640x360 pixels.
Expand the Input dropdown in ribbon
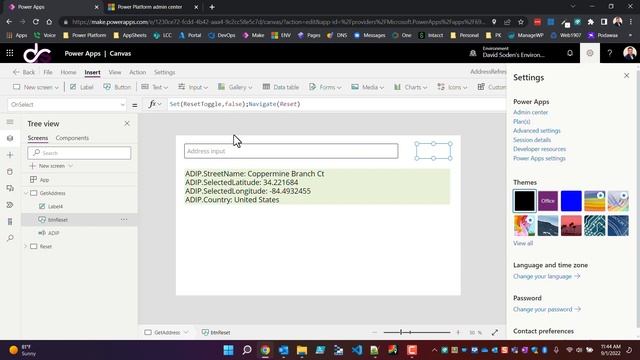tap(205, 87)
